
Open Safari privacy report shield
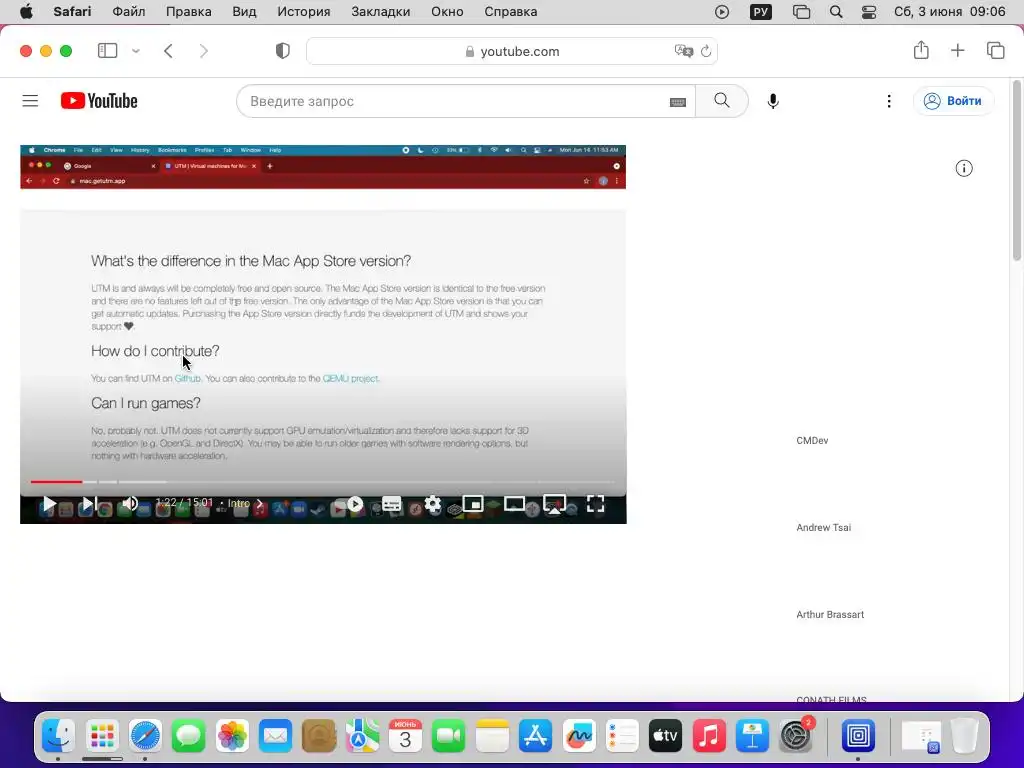(283, 51)
